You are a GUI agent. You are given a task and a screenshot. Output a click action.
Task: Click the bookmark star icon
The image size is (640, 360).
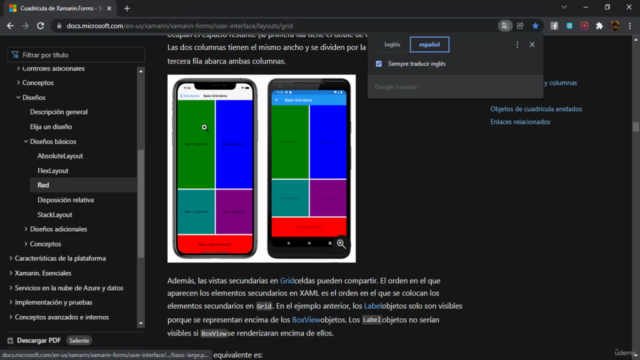[535, 26]
